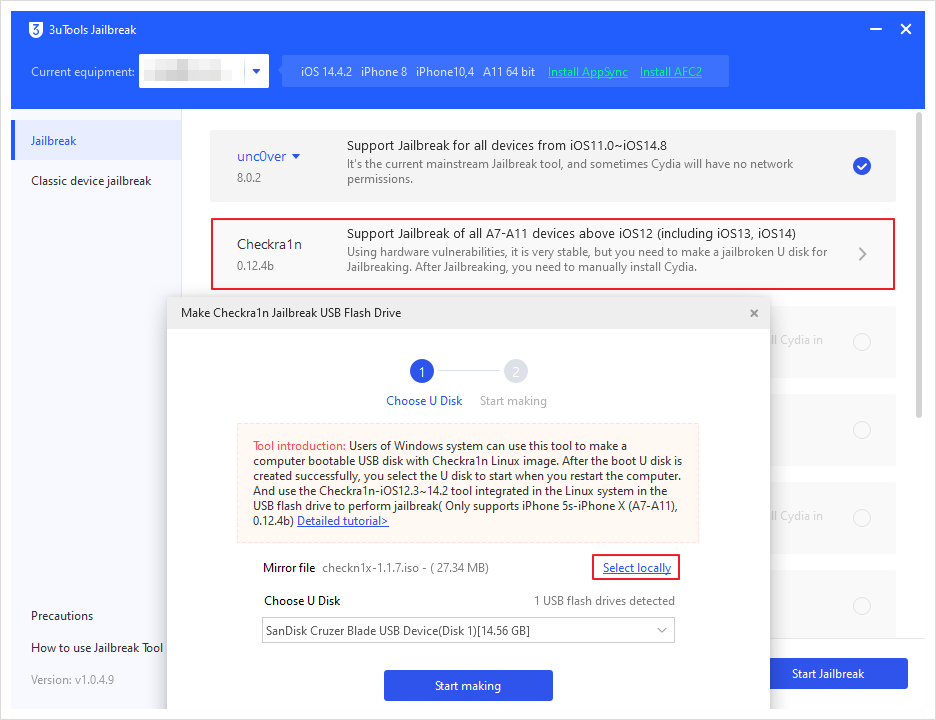Image resolution: width=936 pixels, height=720 pixels.
Task: Expand the unc0ver version dropdown
Action: coord(296,156)
